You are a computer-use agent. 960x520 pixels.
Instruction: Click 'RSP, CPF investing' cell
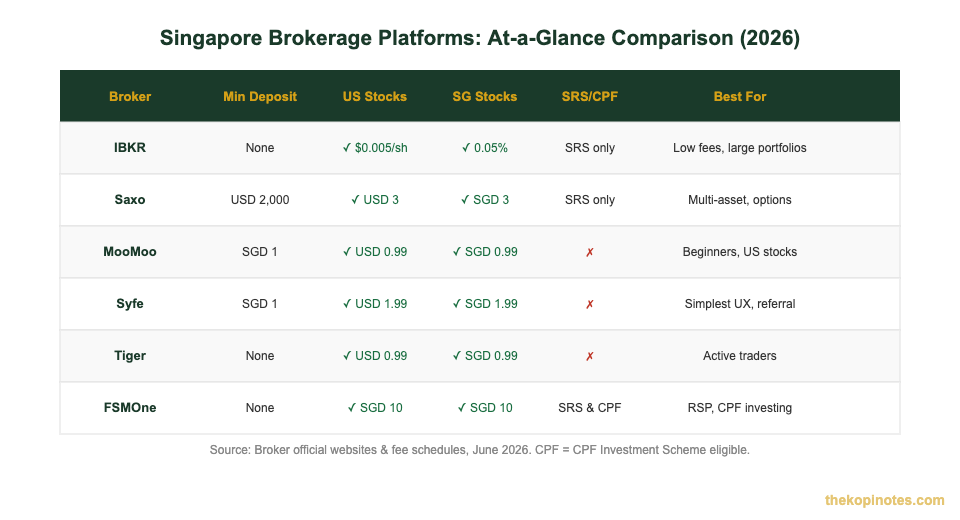coord(740,408)
